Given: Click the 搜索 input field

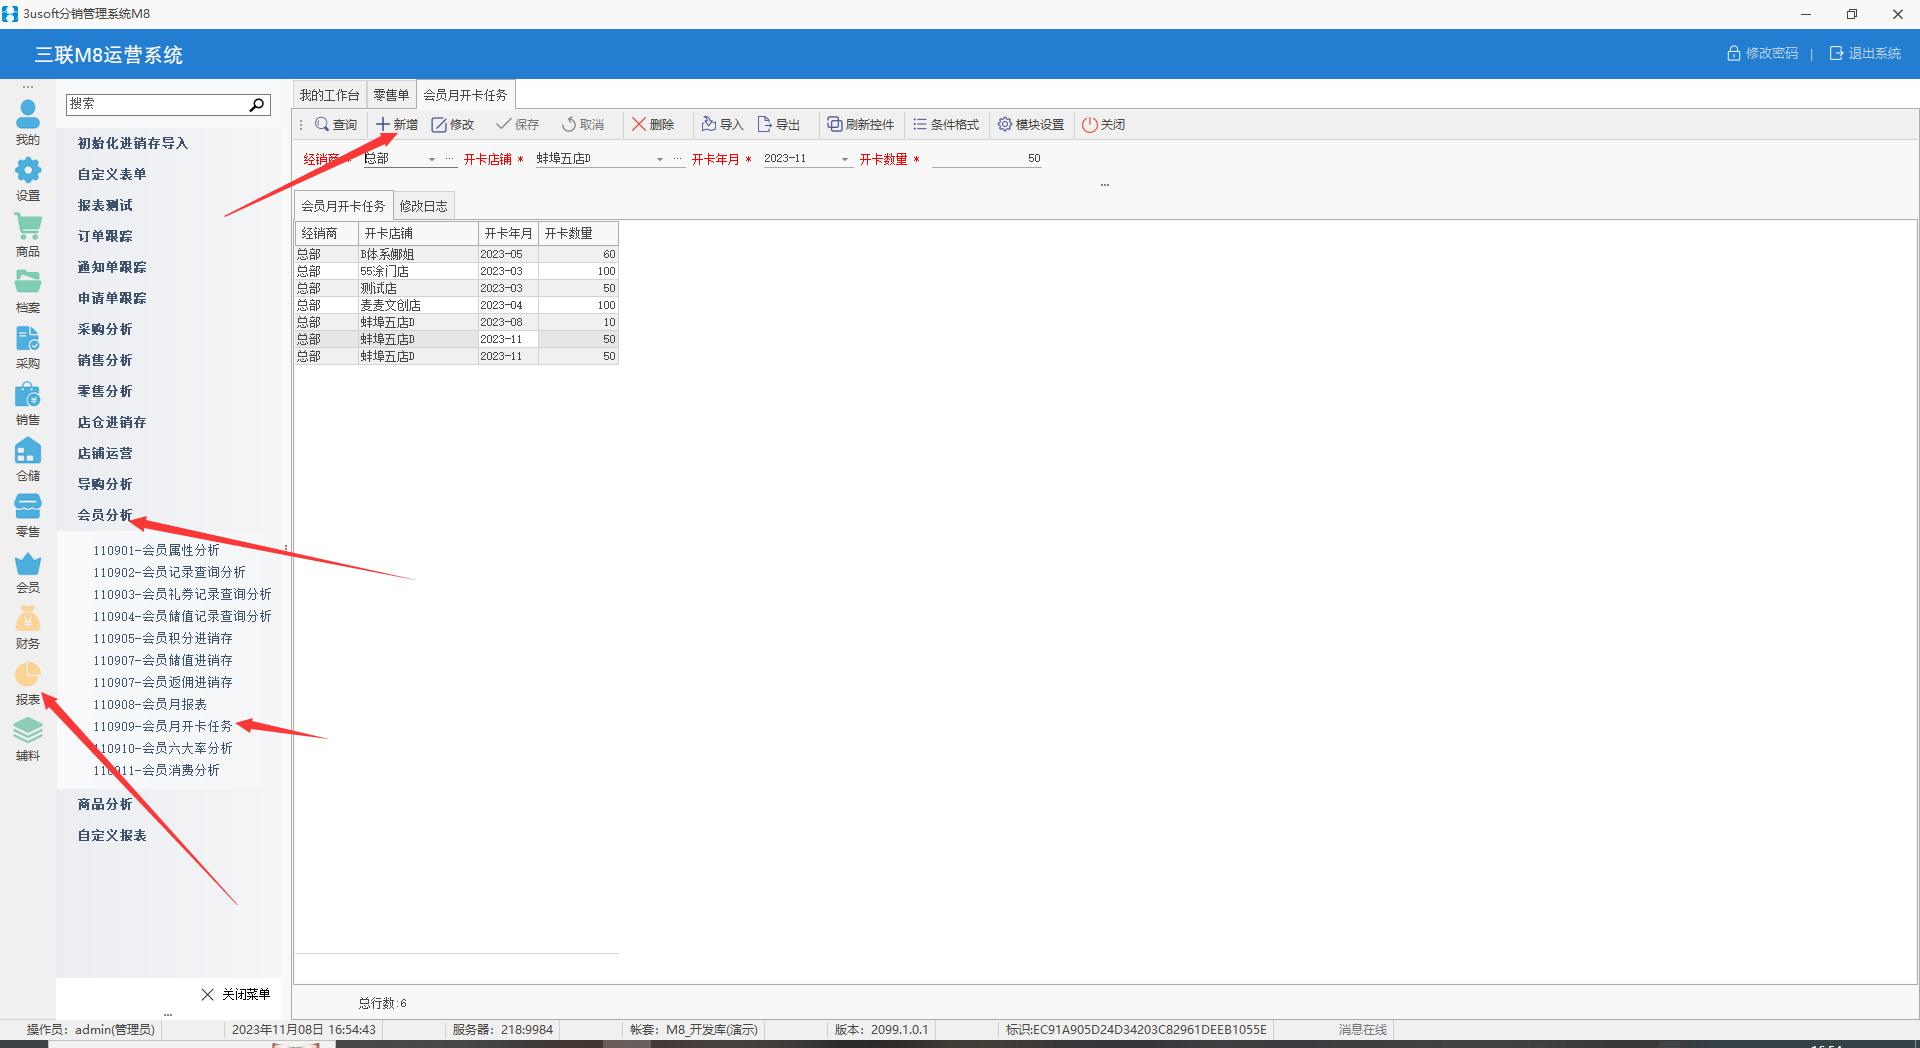Looking at the screenshot, I should pyautogui.click(x=156, y=104).
